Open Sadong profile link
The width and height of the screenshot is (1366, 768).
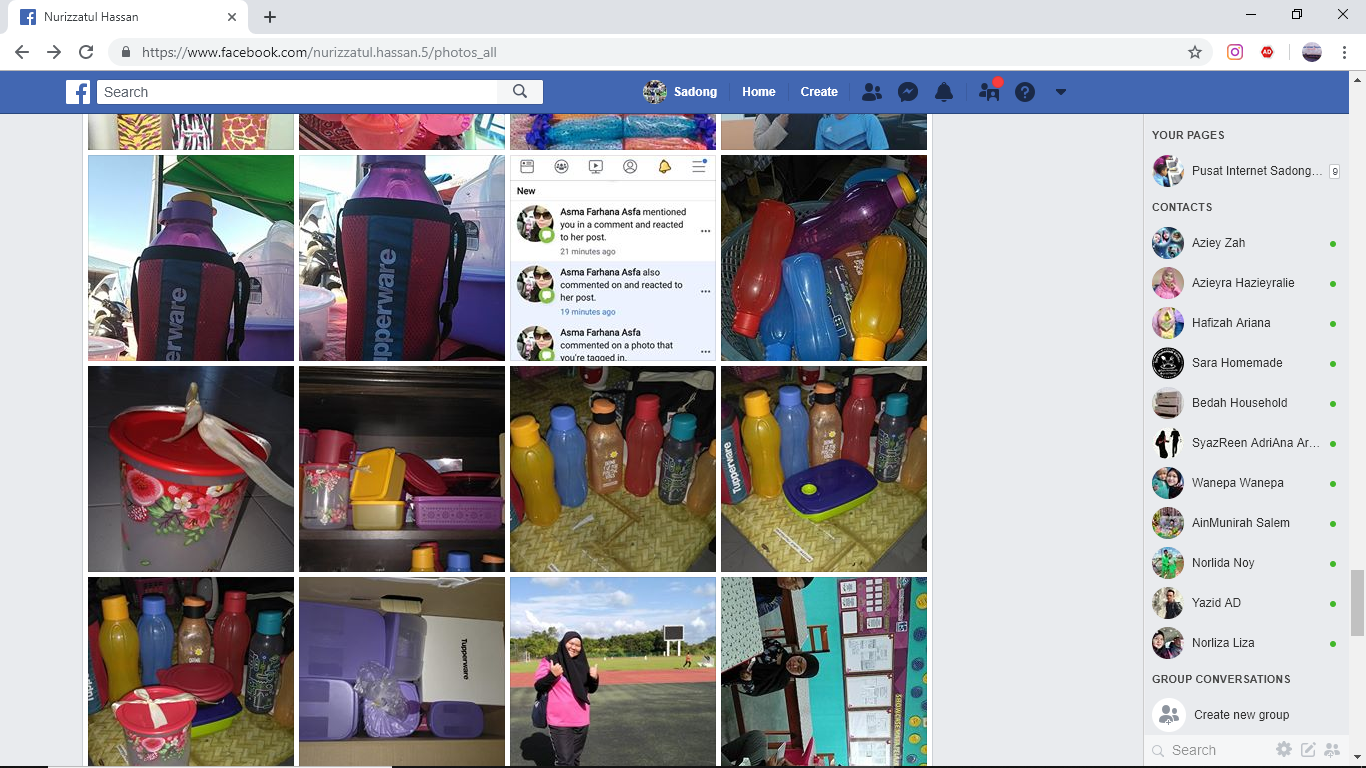tap(681, 92)
